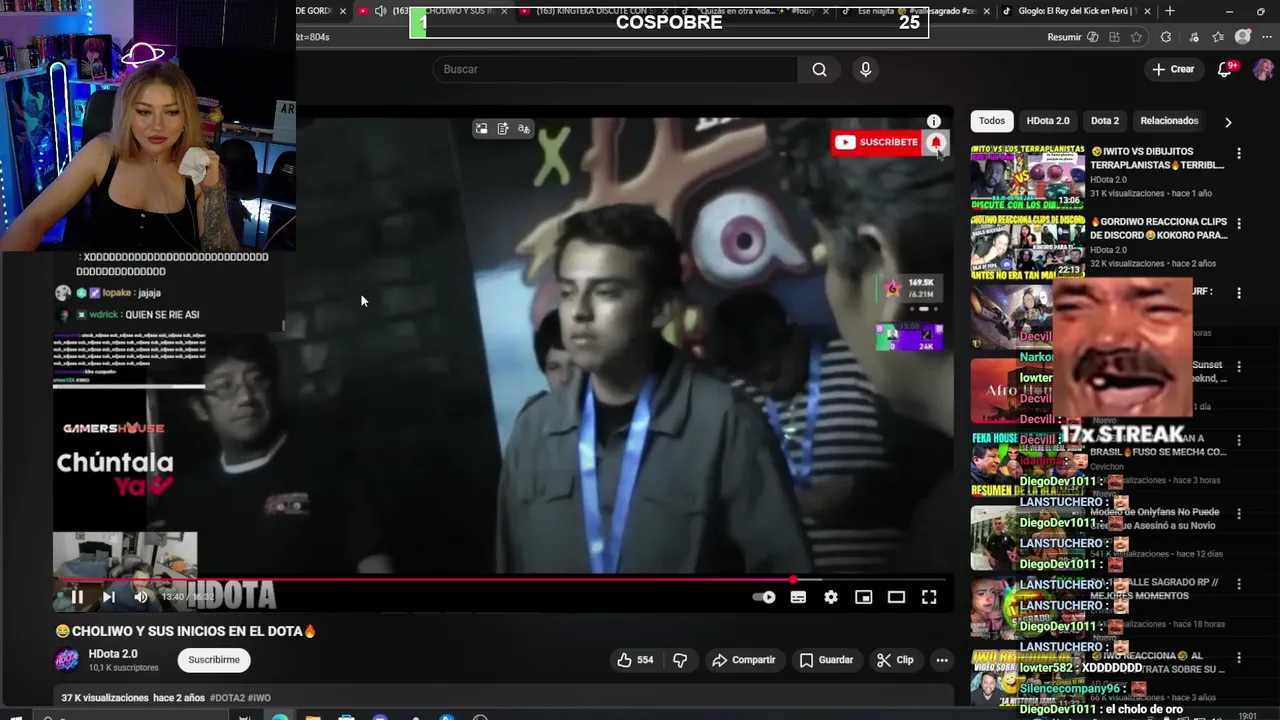Toggle the autoplay switch in player
This screenshot has height=720, width=1280.
tap(764, 597)
